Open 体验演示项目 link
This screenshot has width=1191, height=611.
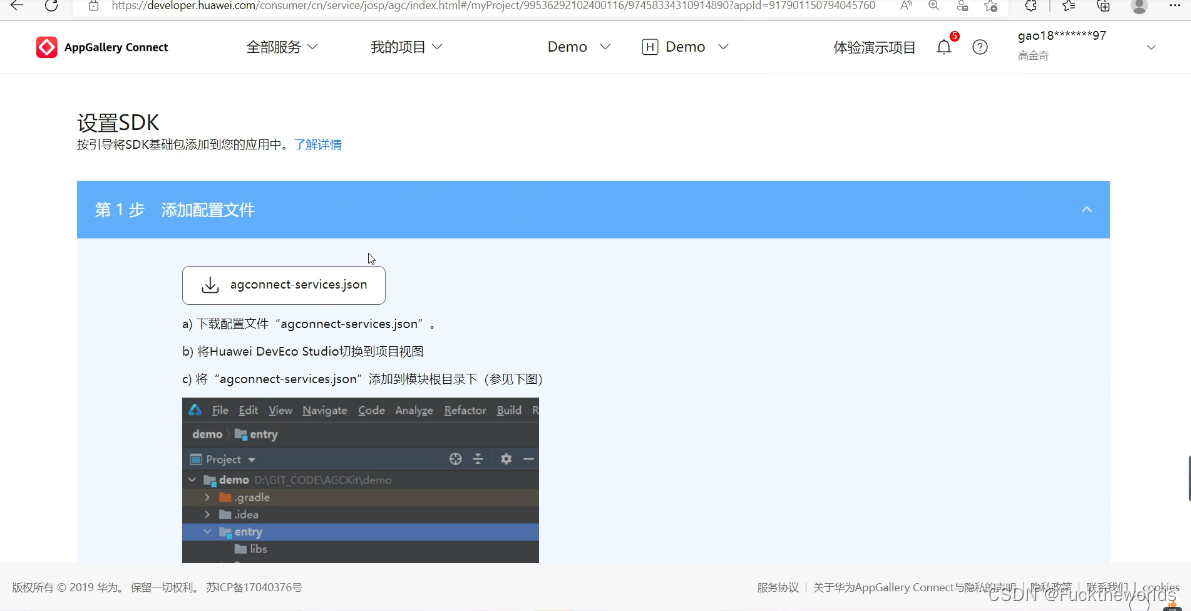click(874, 47)
